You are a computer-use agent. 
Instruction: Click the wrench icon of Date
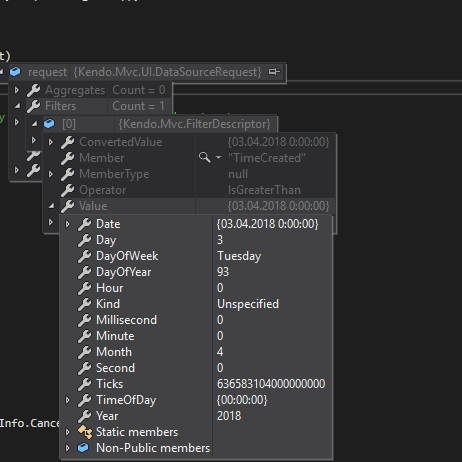click(85, 224)
